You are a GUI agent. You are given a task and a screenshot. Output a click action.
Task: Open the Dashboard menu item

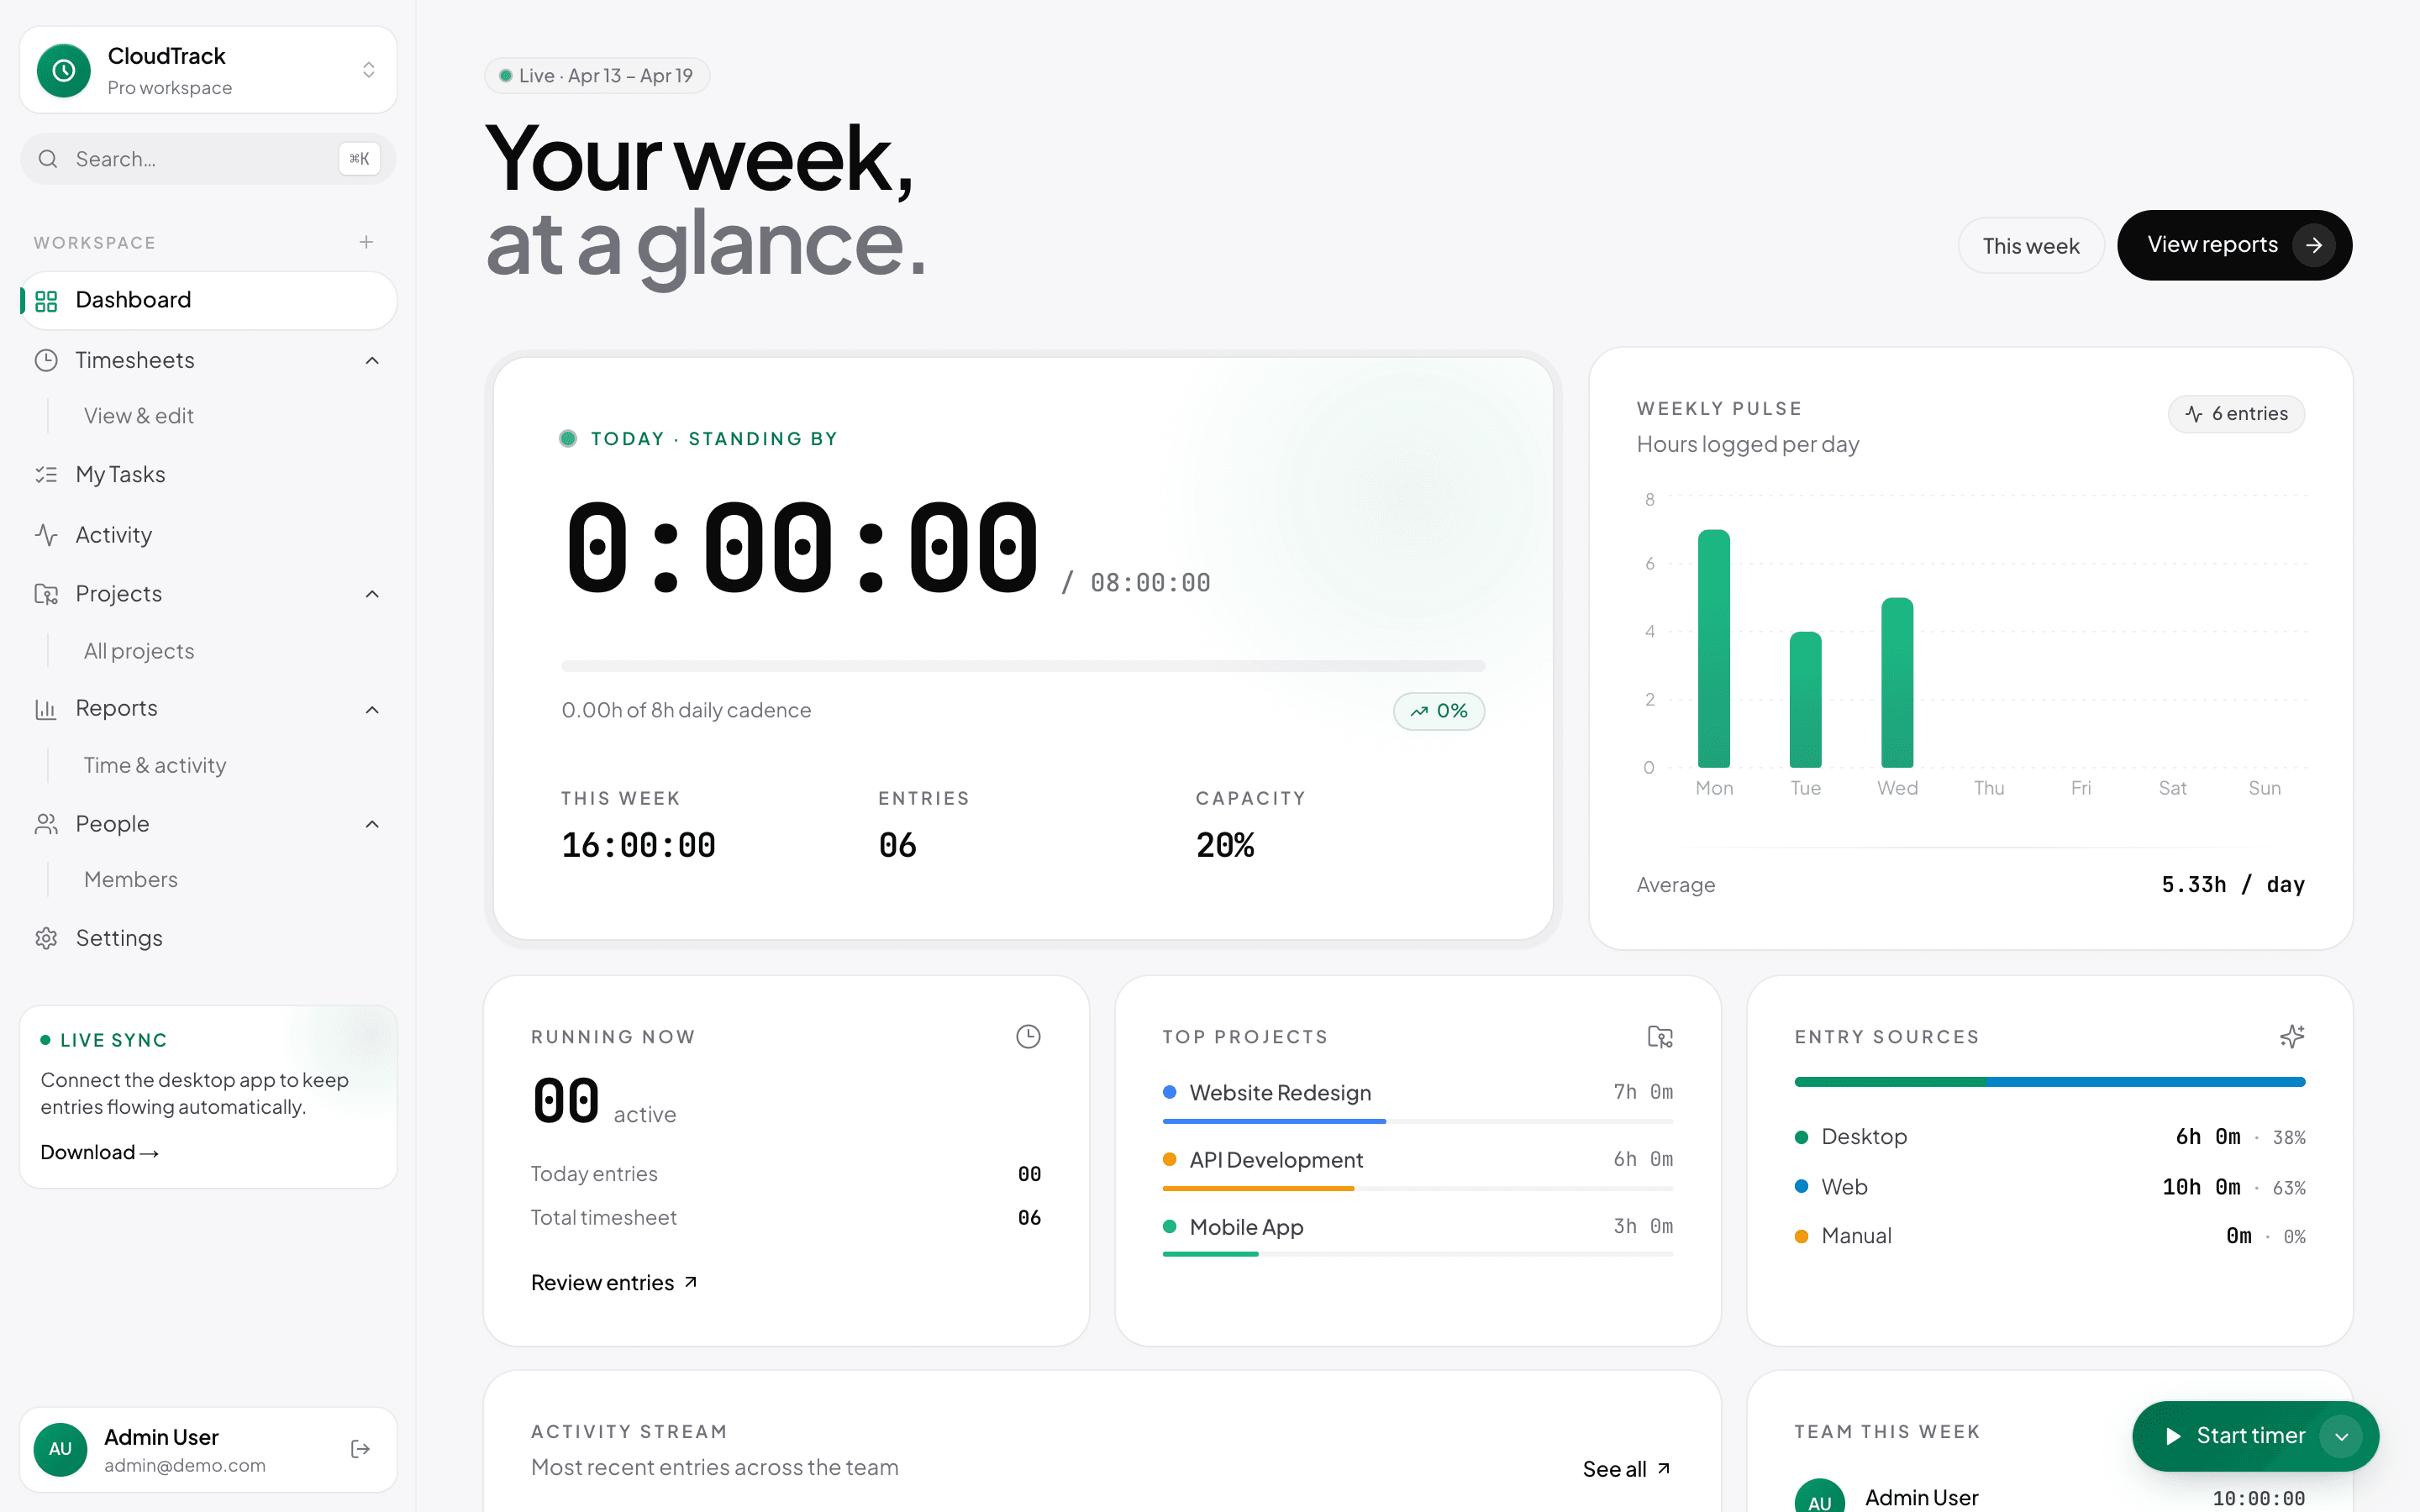coord(208,301)
